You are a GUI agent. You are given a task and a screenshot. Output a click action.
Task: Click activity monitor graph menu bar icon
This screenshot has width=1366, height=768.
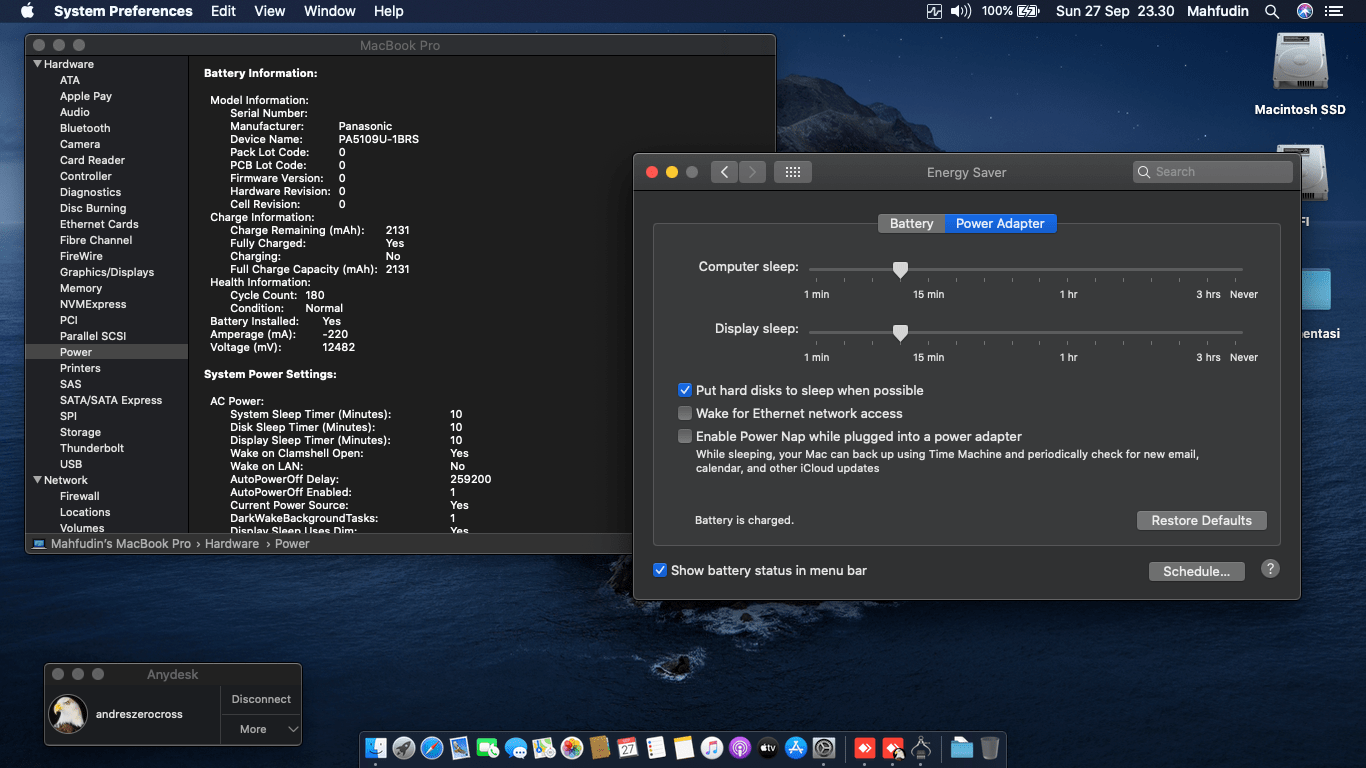[x=935, y=11]
